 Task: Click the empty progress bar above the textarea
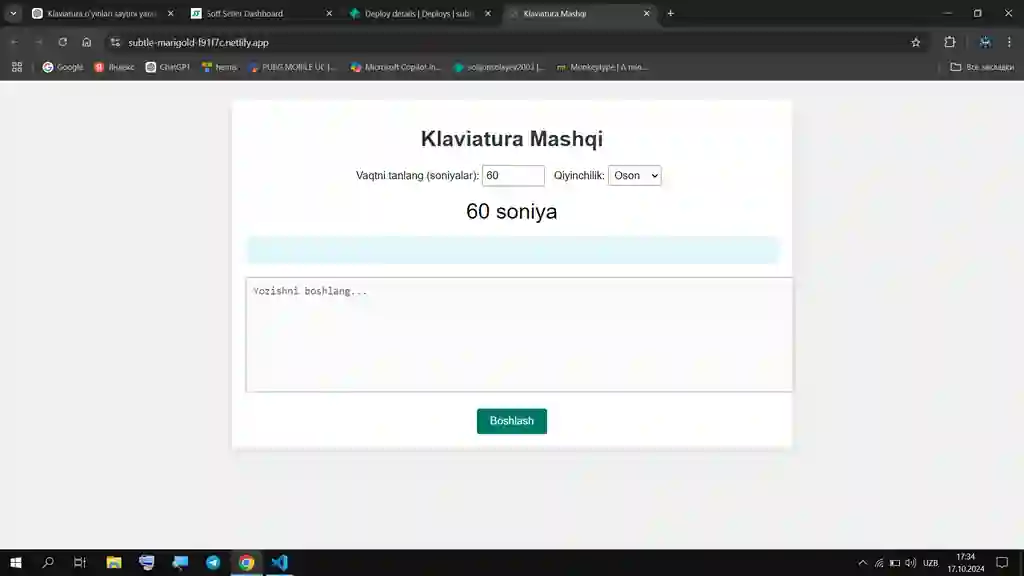(x=512, y=249)
